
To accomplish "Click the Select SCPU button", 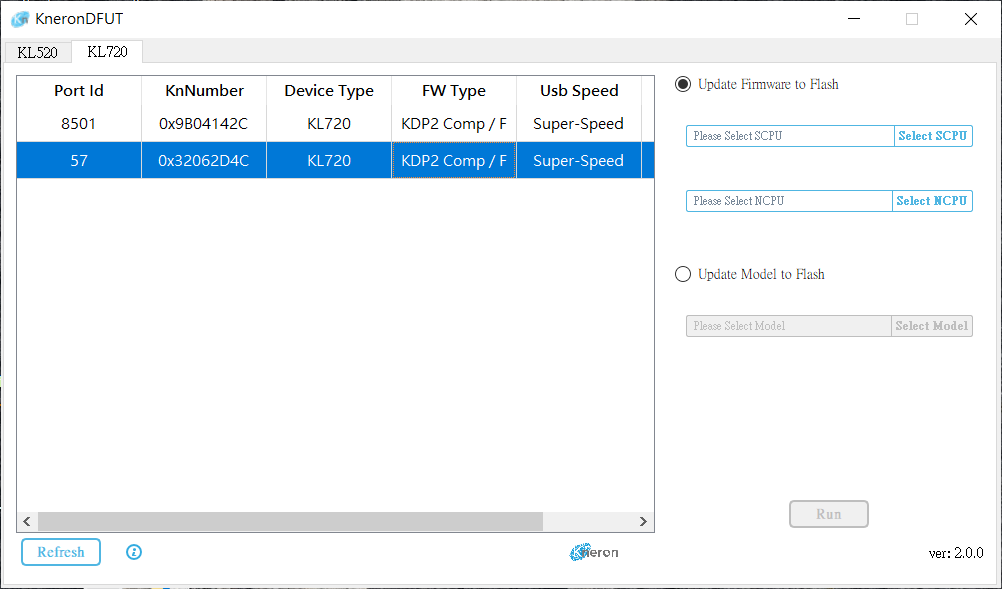I will click(933, 136).
